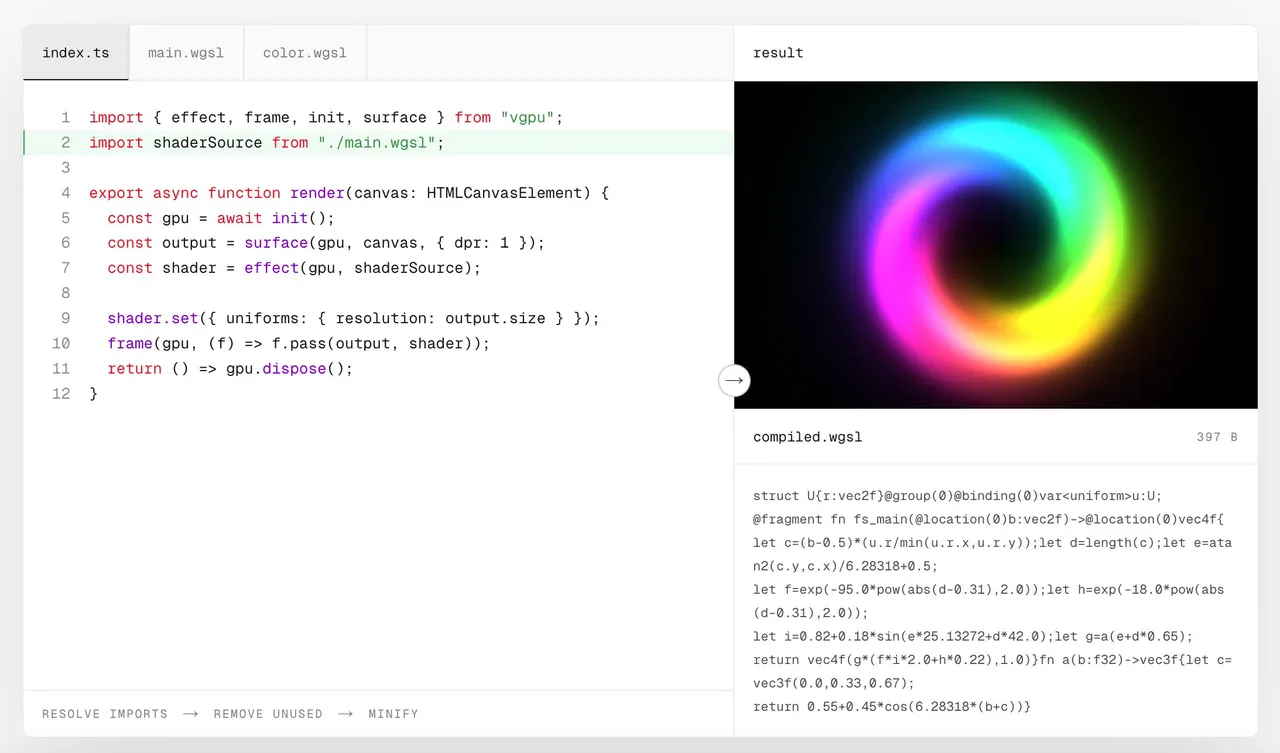
Task: Click the "const gpu = await init();" line
Action: coord(221,218)
